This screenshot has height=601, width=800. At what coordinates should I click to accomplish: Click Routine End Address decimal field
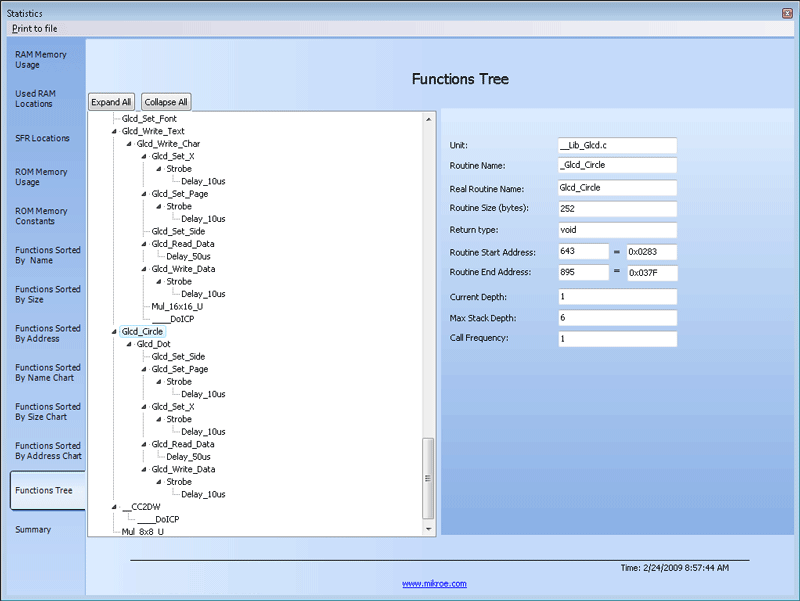pos(584,272)
